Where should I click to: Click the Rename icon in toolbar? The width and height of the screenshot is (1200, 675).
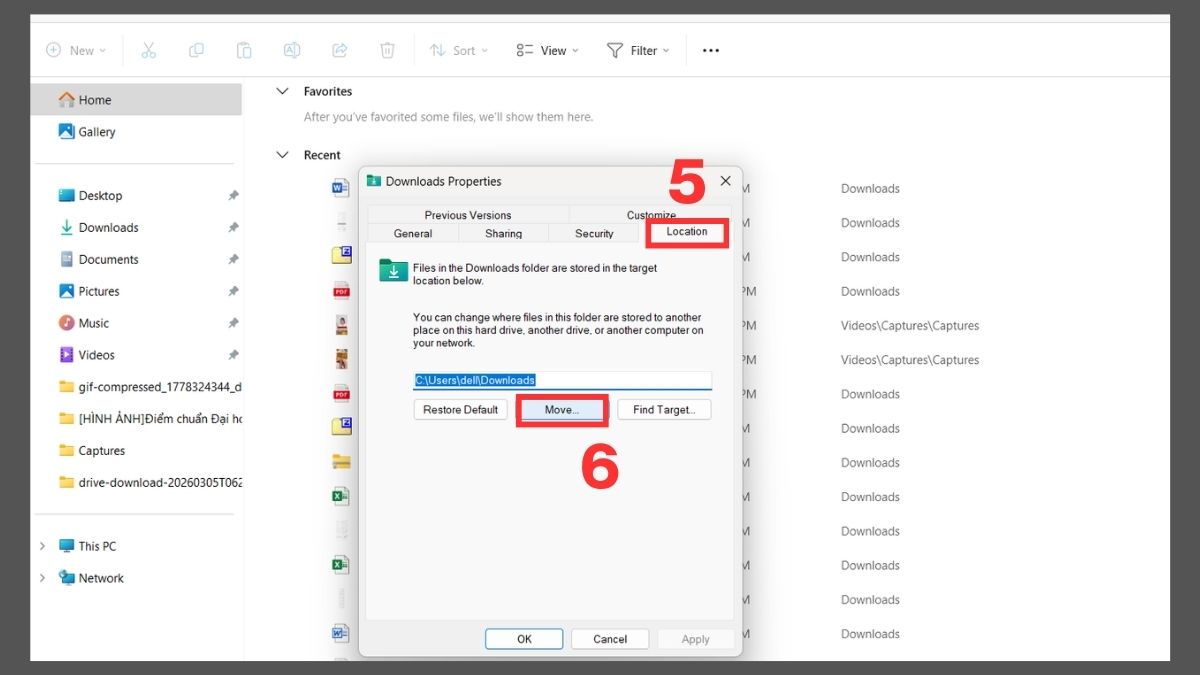coord(292,50)
